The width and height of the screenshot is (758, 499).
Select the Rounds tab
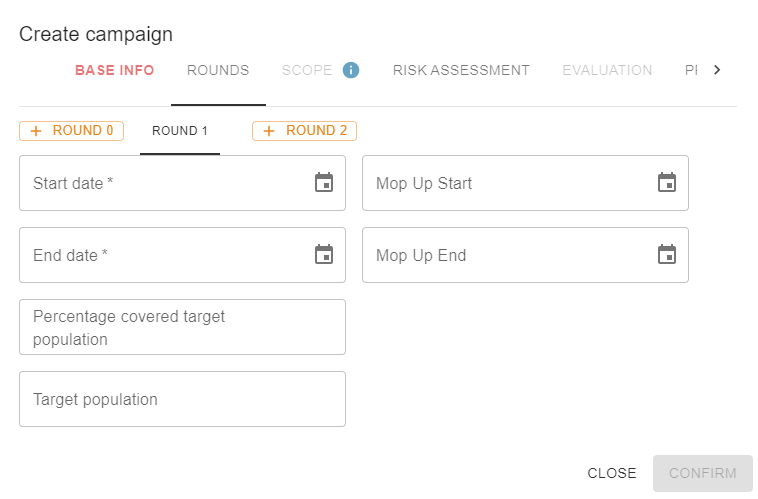[218, 70]
